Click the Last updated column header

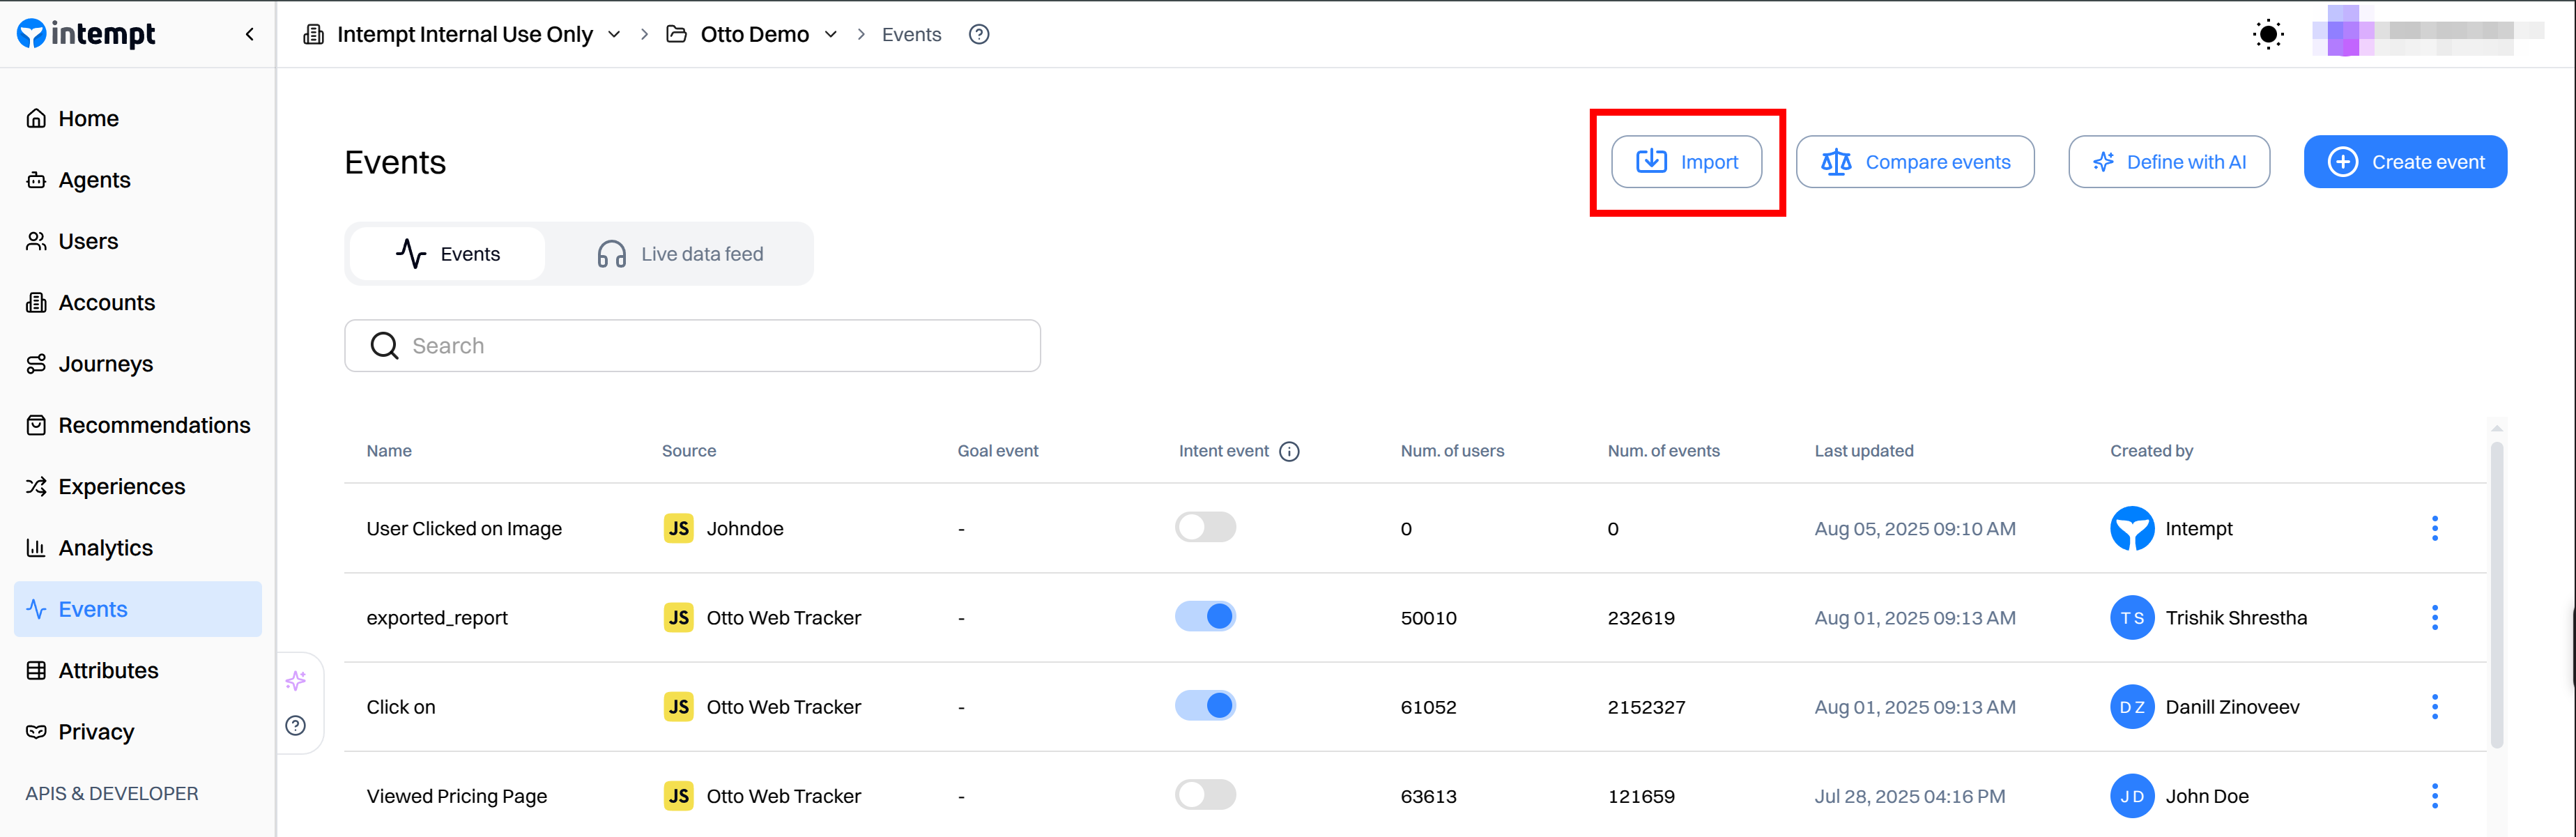(1864, 451)
